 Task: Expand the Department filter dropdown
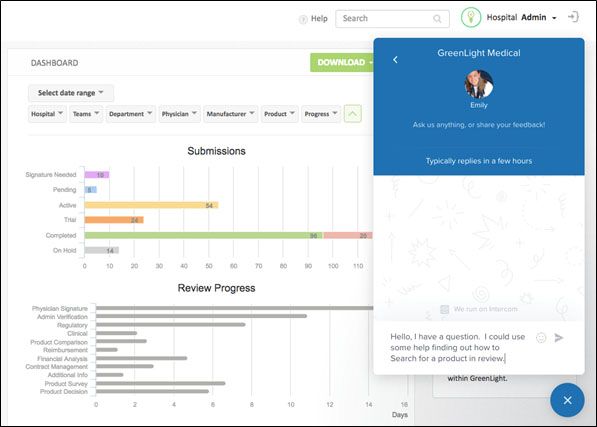[x=131, y=114]
